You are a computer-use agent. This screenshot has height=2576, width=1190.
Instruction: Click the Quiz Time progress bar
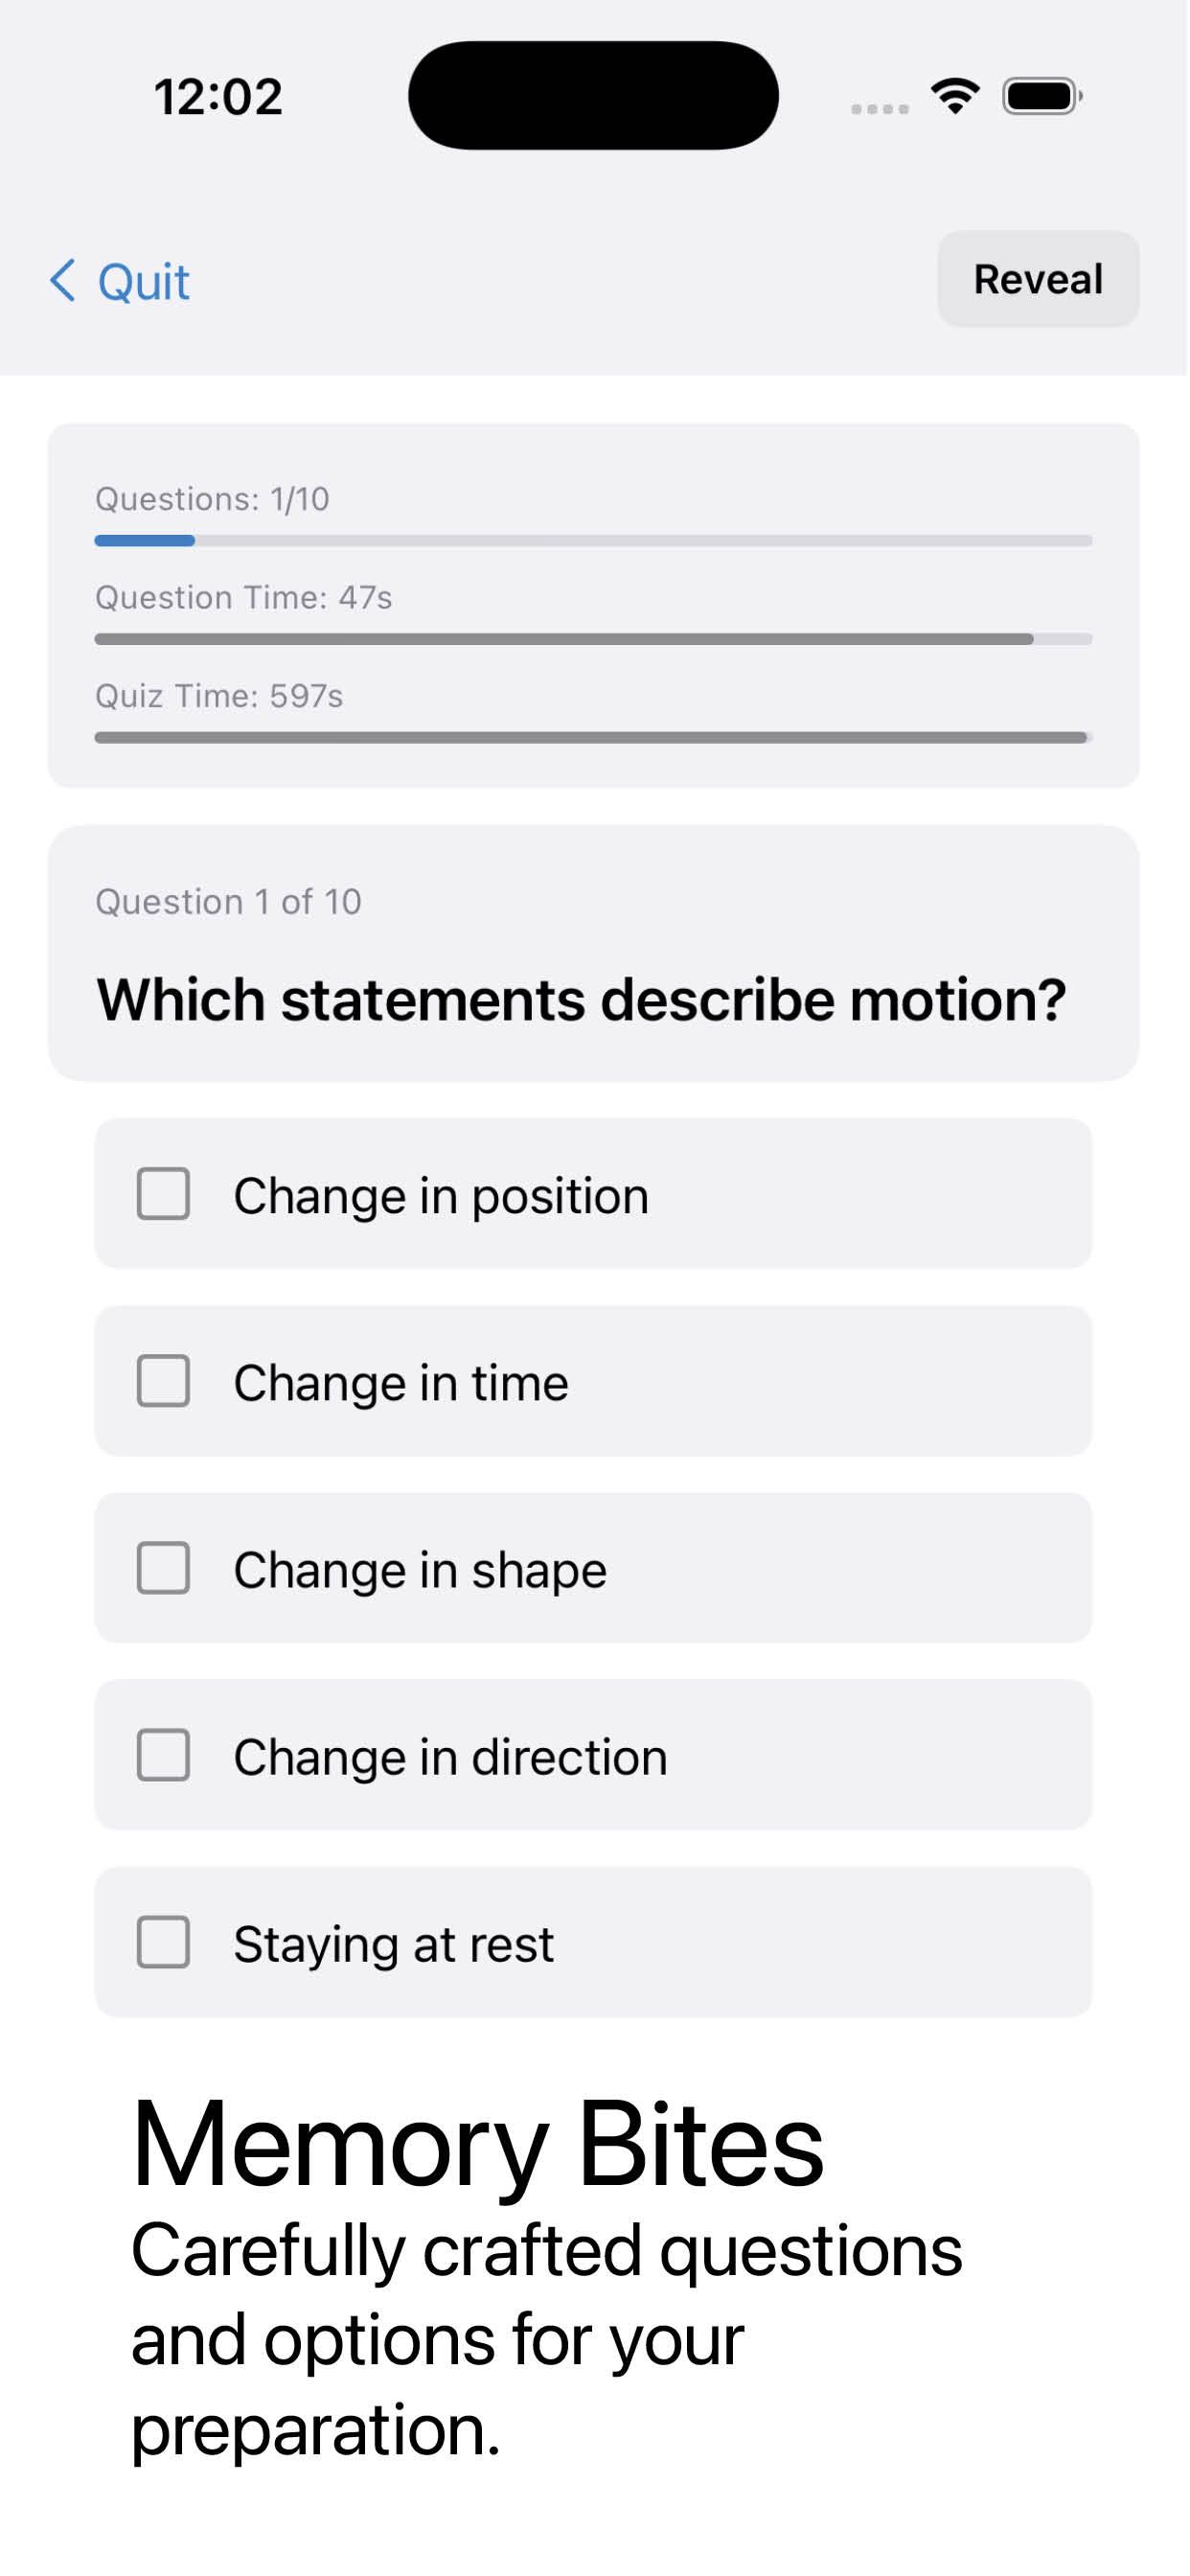(x=593, y=738)
